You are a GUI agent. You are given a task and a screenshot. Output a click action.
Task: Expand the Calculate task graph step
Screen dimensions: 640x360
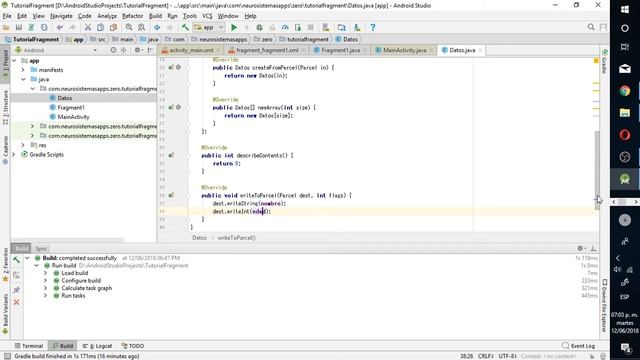click(x=46, y=288)
